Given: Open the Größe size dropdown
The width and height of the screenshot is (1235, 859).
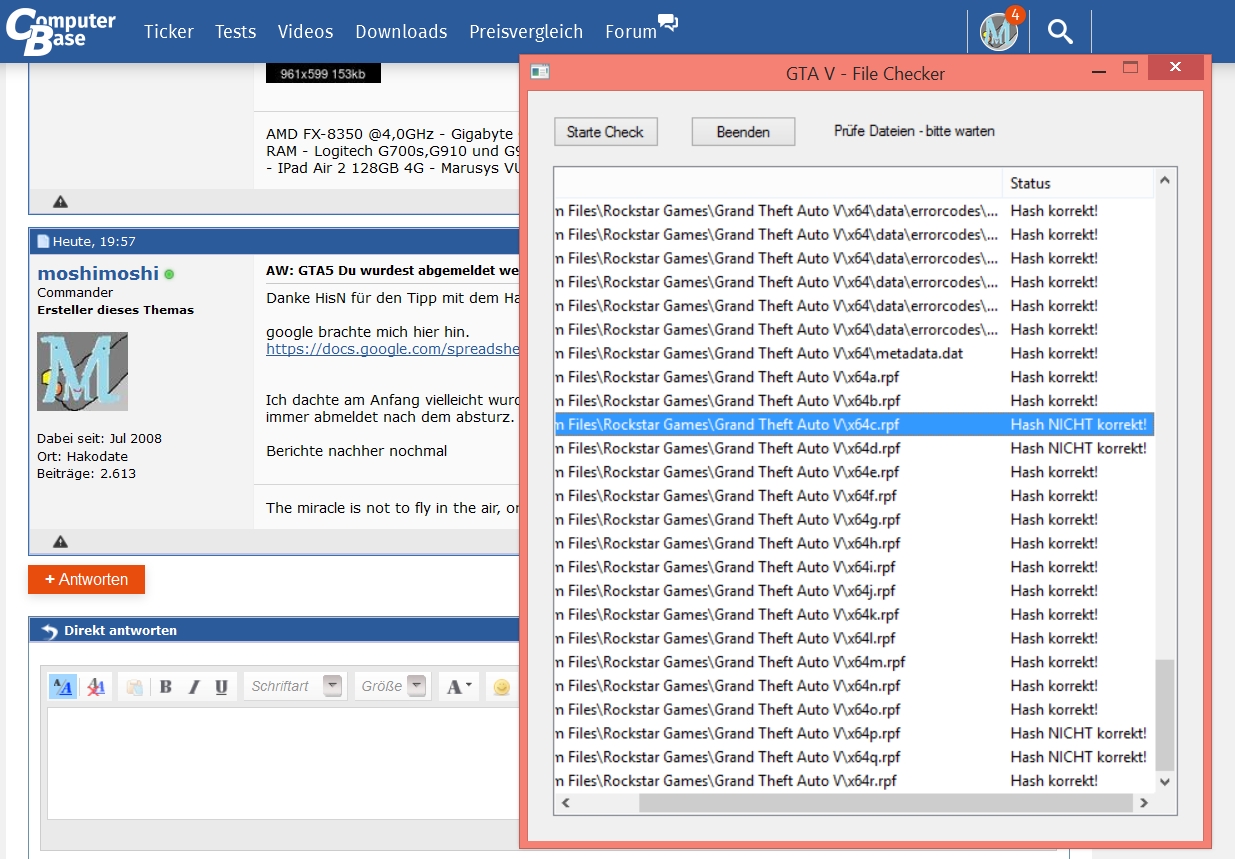Looking at the screenshot, I should click(x=392, y=686).
